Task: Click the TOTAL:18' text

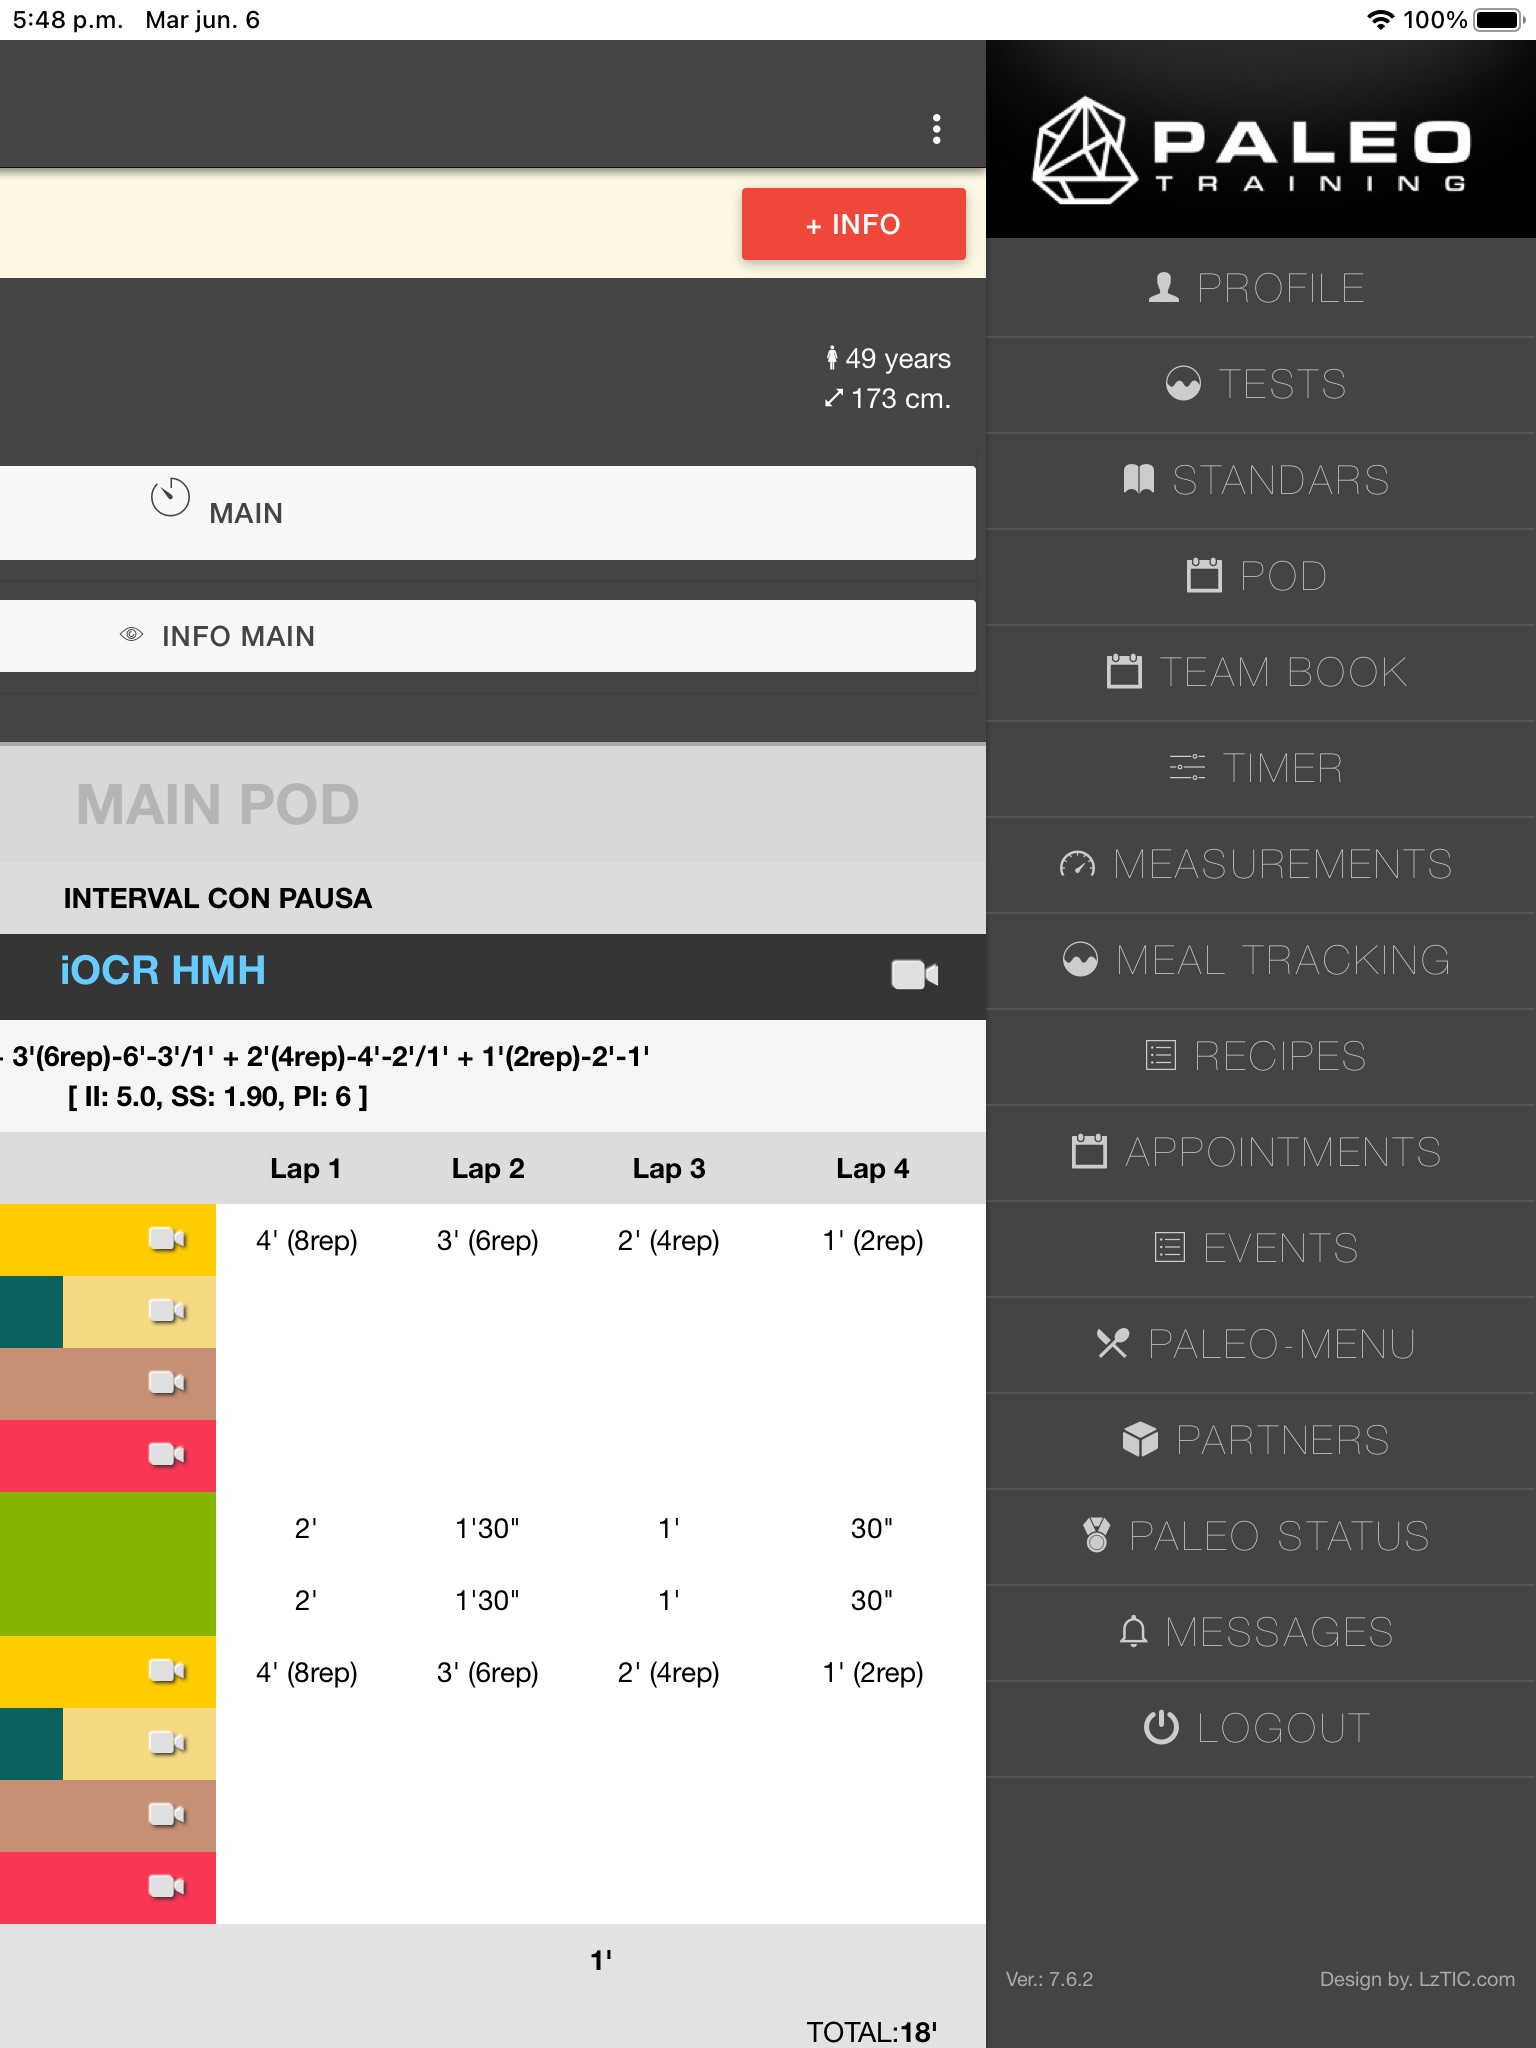Action: (872, 2031)
